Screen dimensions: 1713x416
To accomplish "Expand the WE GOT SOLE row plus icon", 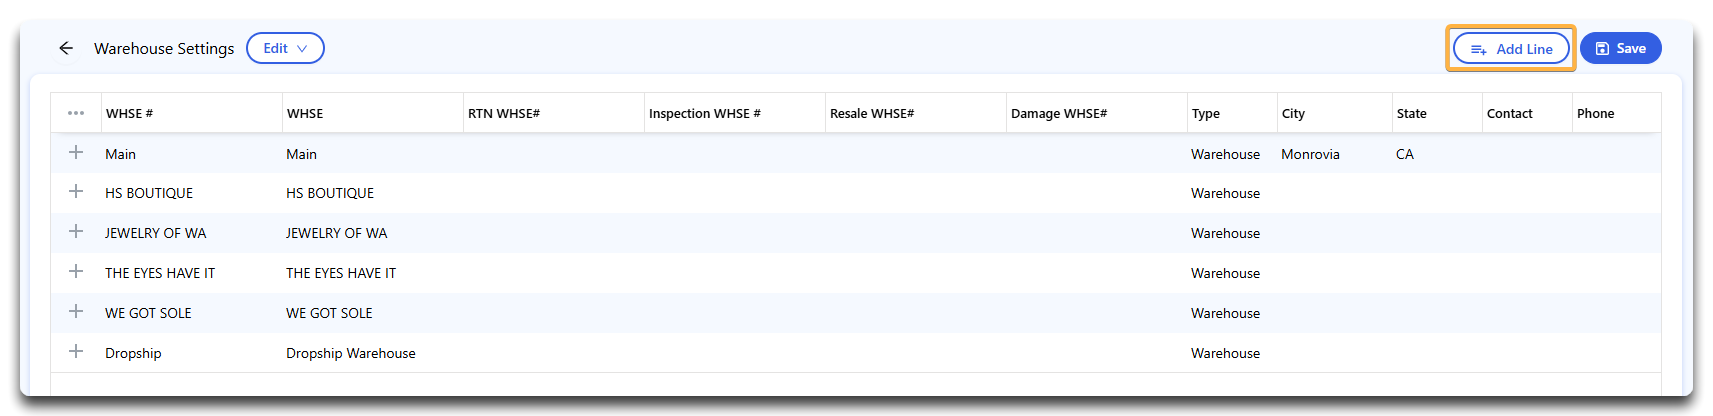I will tap(76, 312).
